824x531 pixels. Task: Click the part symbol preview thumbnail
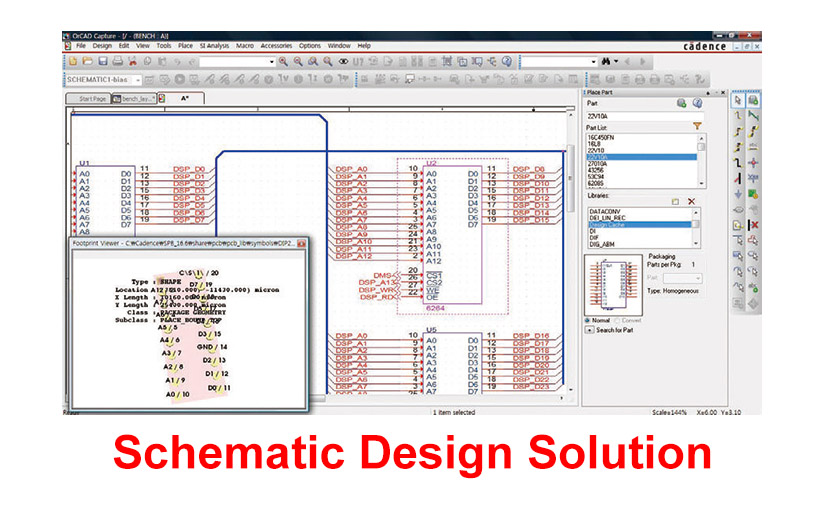tap(613, 284)
